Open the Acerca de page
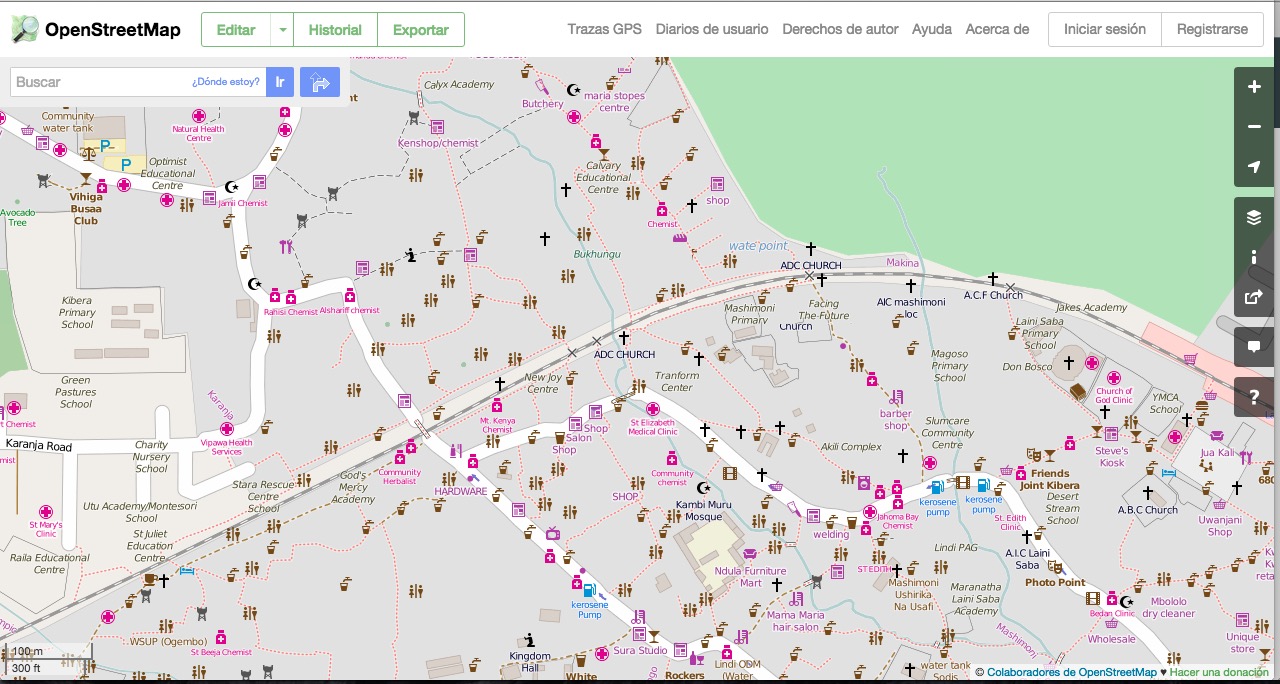 [997, 29]
